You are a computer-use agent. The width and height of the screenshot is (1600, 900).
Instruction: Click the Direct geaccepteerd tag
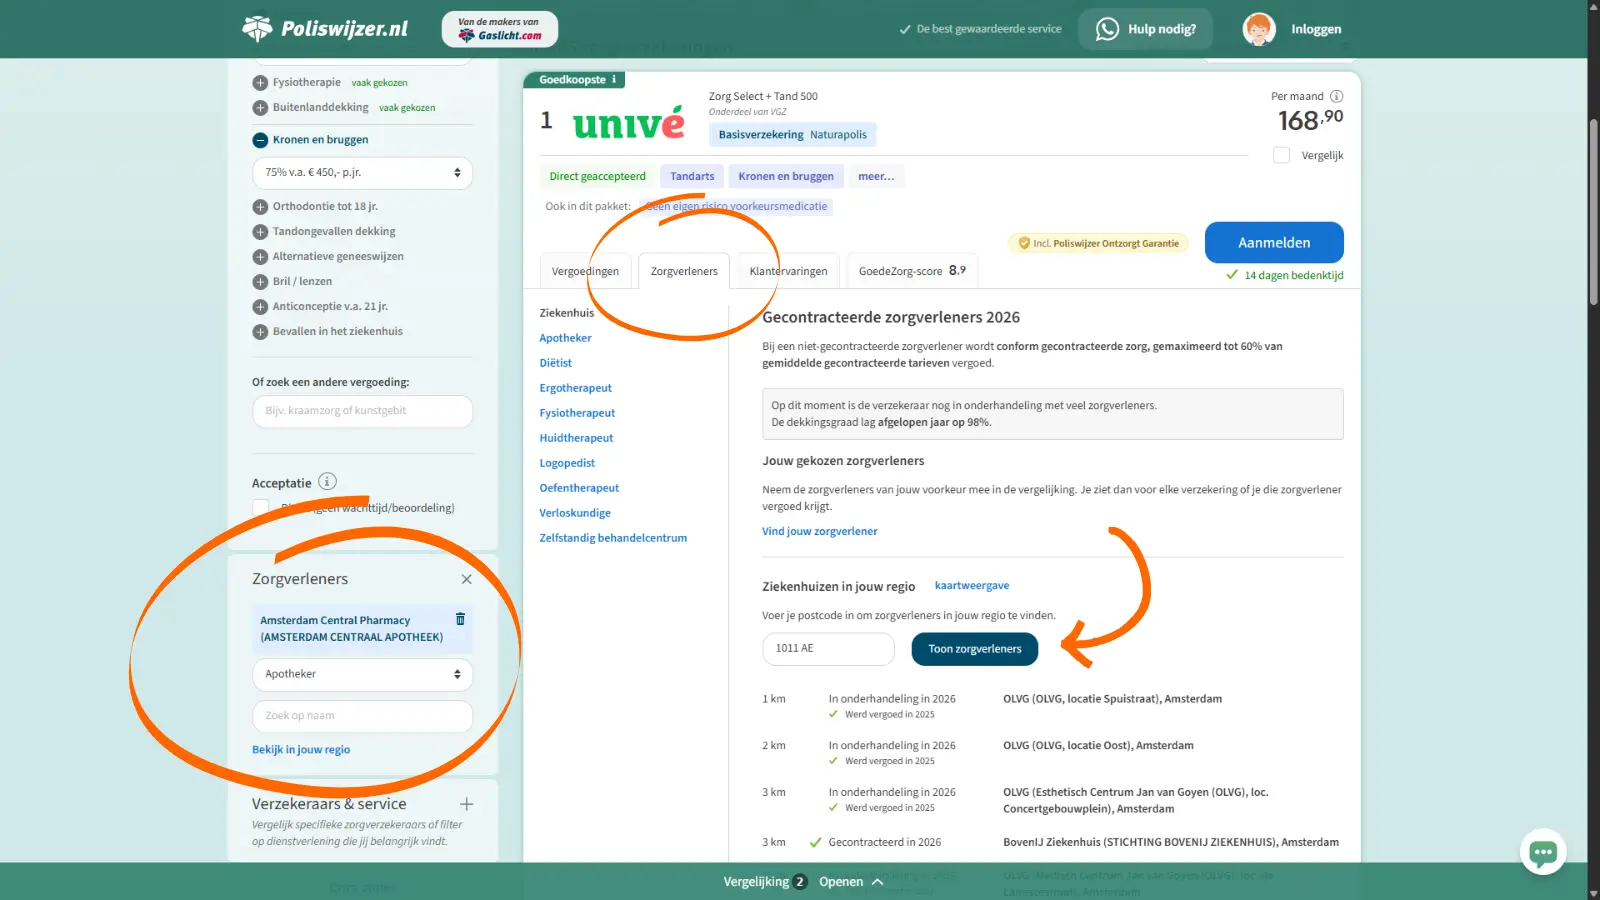tap(597, 177)
